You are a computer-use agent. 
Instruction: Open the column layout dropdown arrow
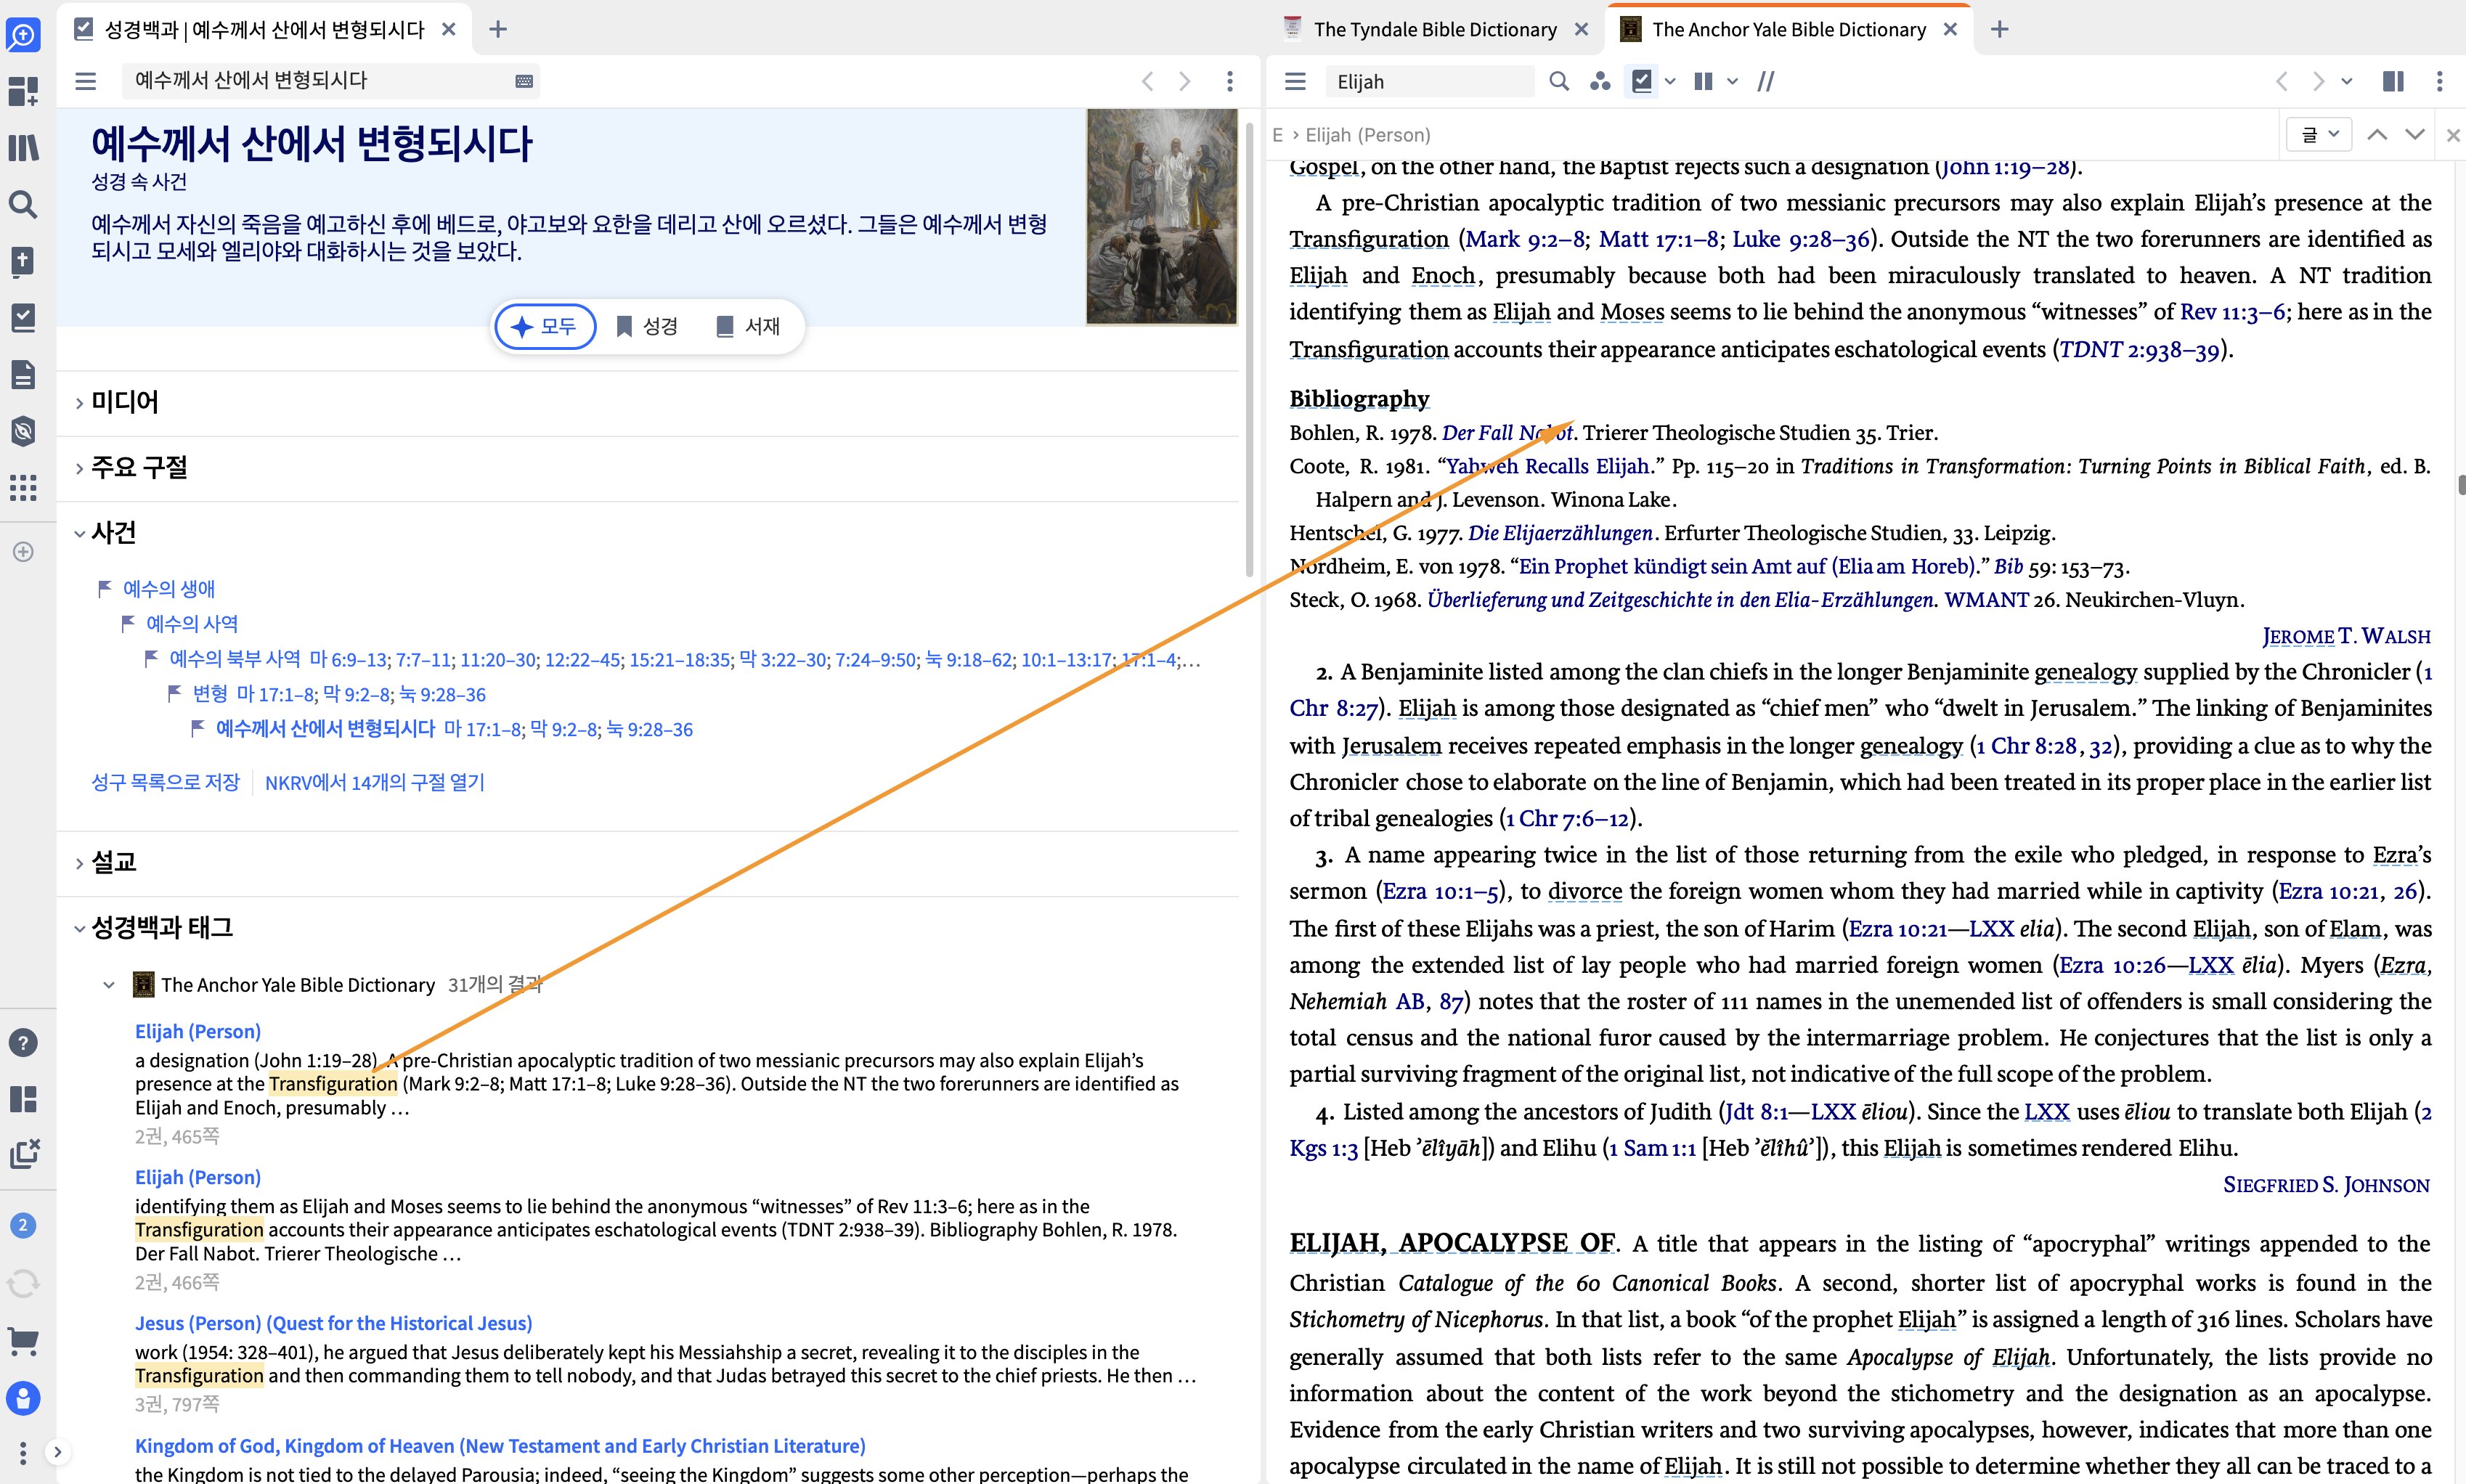(1732, 81)
